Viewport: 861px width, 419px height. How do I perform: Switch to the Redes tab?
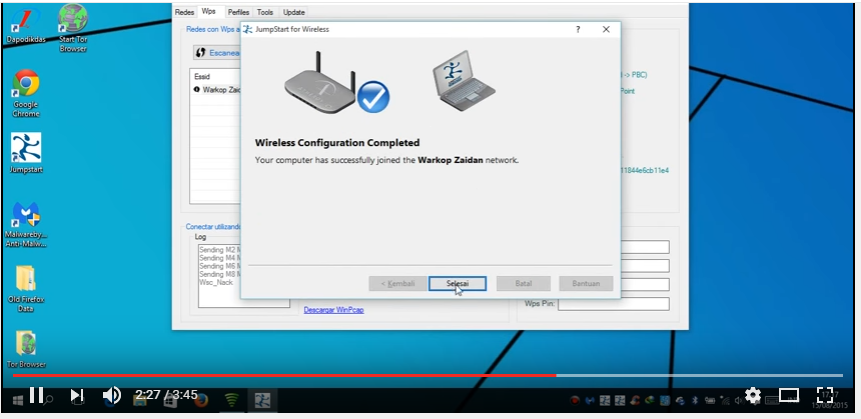pos(184,12)
